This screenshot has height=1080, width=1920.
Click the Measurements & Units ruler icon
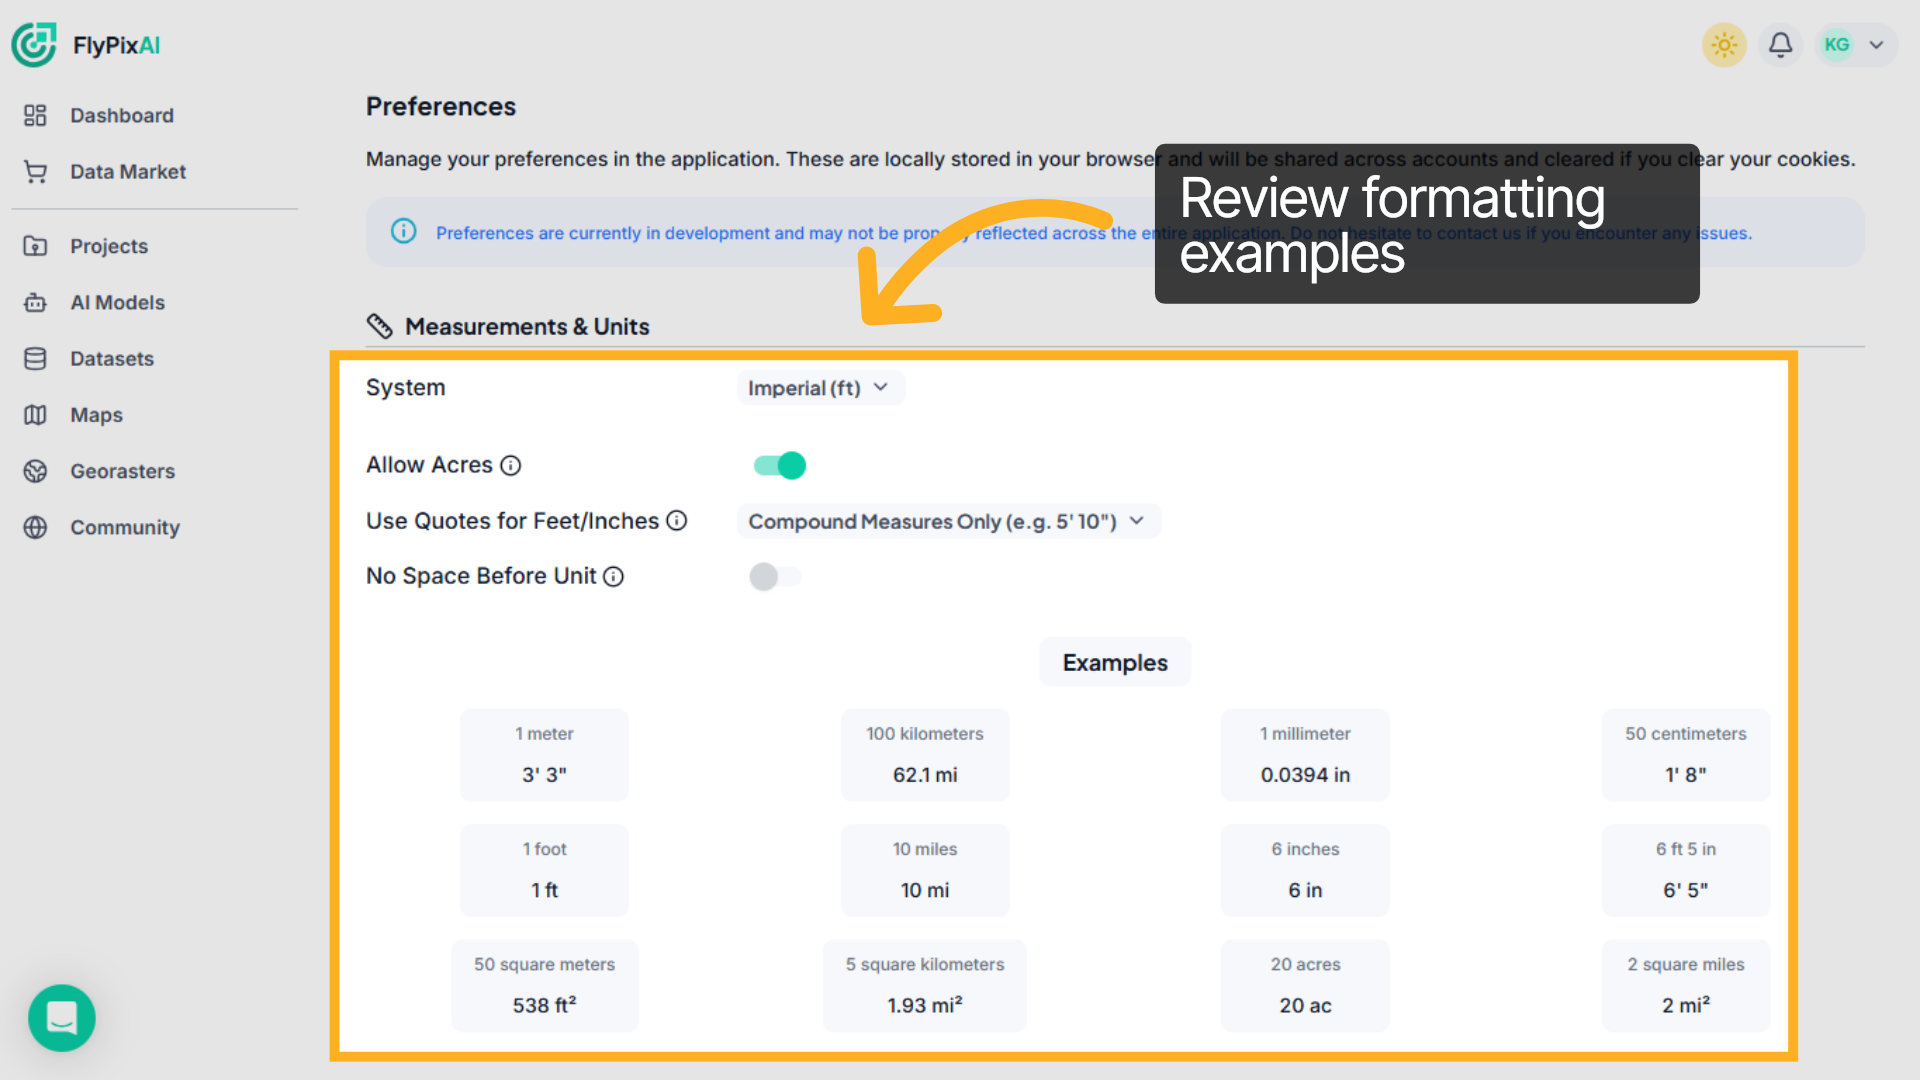[380, 326]
